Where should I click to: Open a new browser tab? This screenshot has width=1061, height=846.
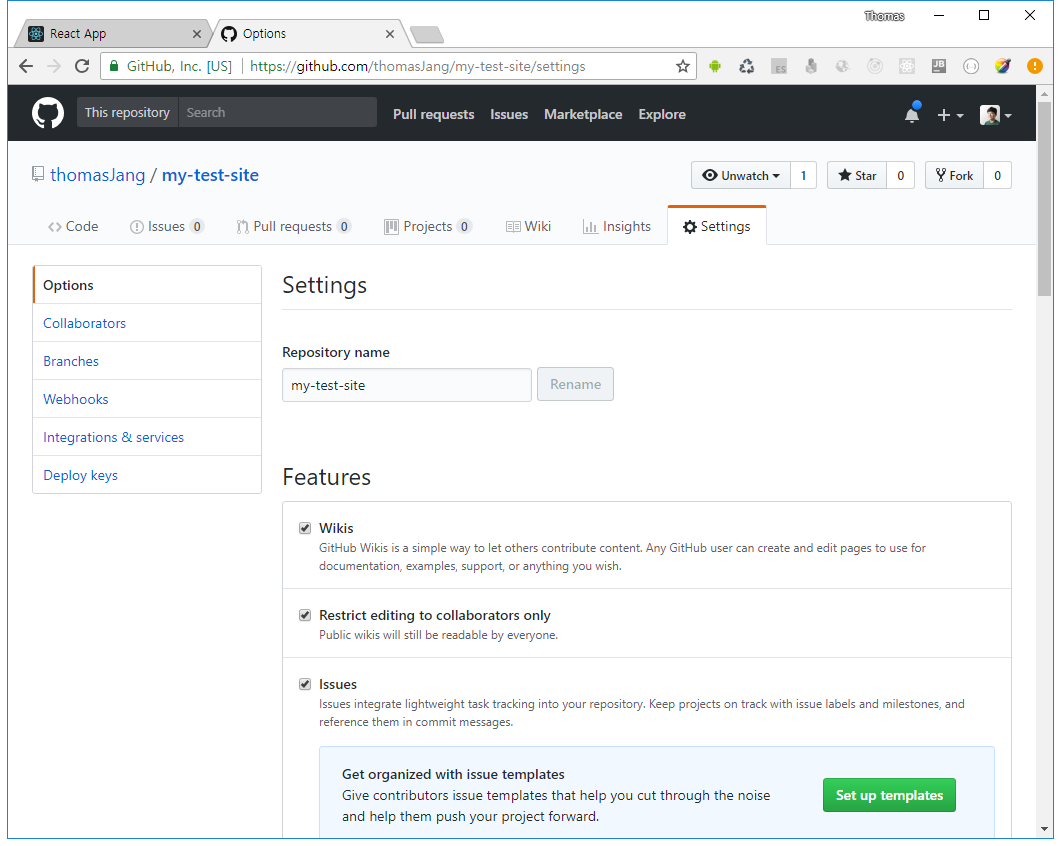coord(426,35)
